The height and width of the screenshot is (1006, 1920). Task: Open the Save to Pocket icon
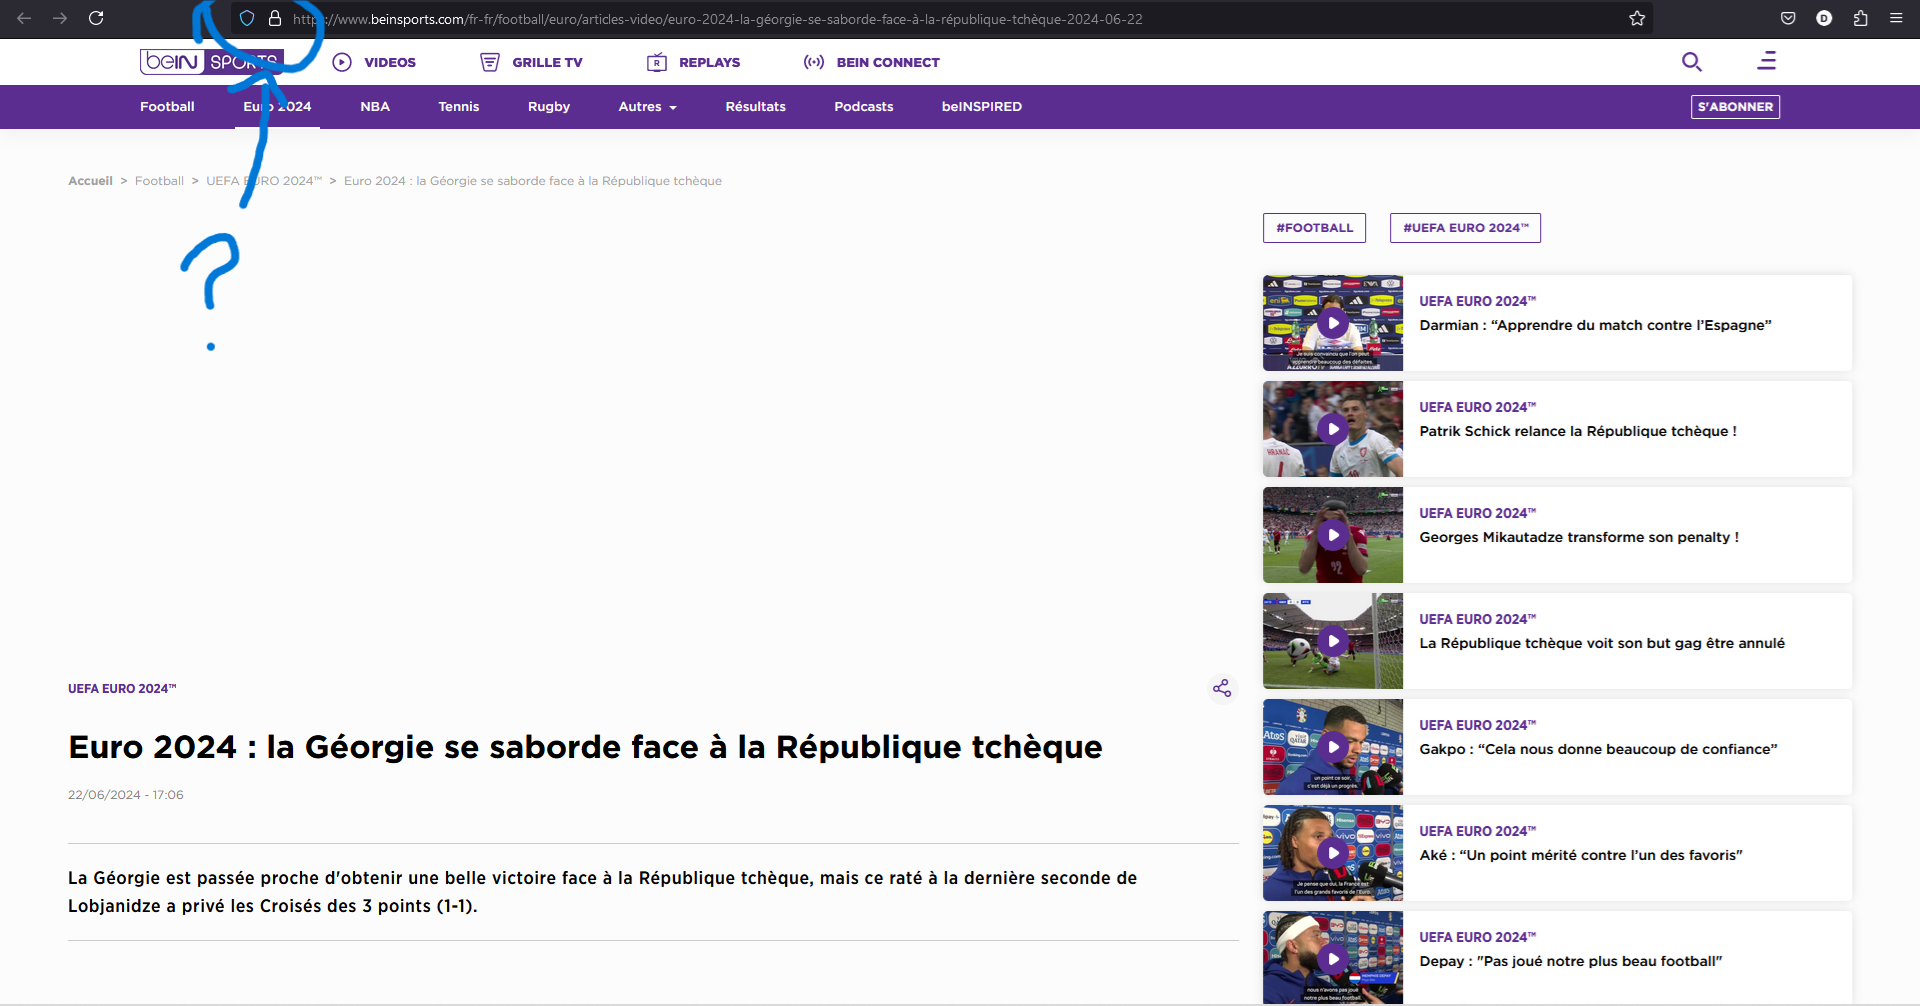1788,18
